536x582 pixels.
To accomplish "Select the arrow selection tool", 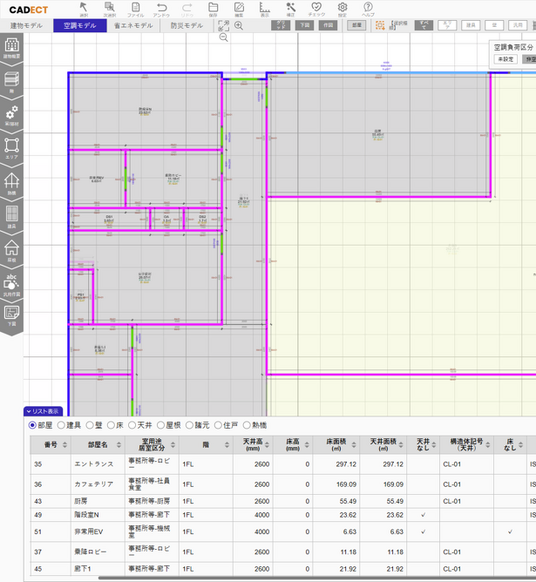I will point(84,9).
